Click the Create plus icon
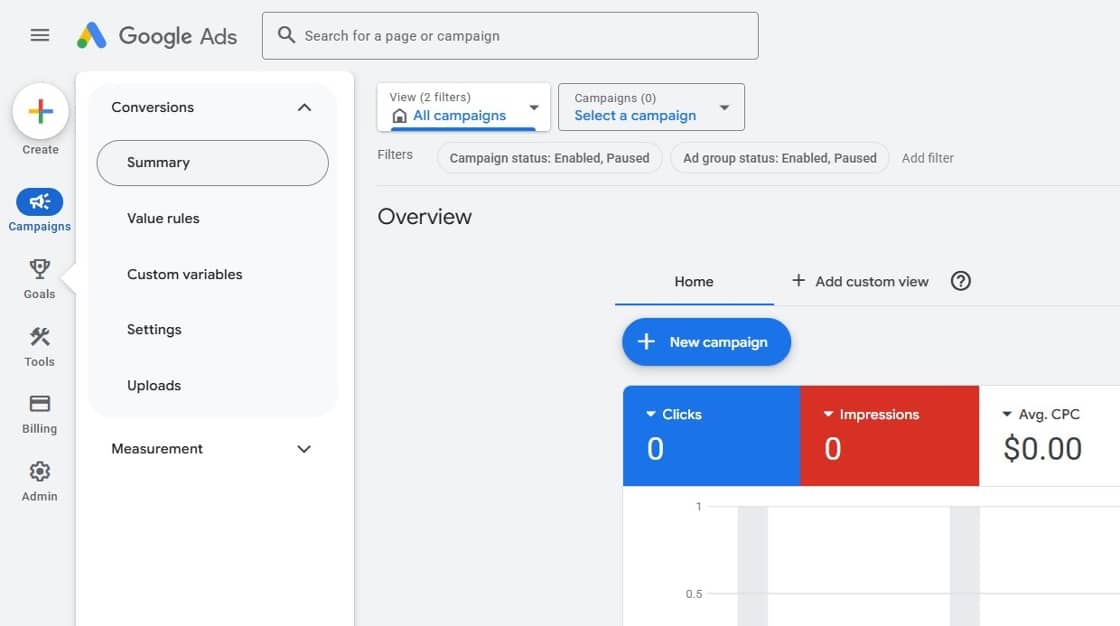The height and width of the screenshot is (626, 1120). pos(40,111)
